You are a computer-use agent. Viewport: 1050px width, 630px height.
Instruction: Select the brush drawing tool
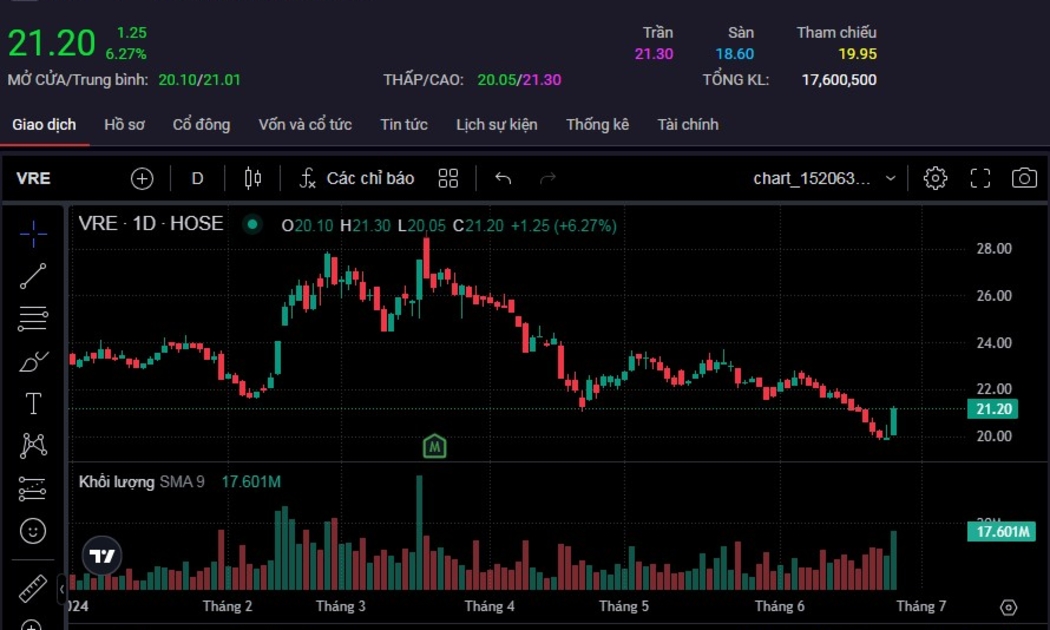pyautogui.click(x=33, y=361)
